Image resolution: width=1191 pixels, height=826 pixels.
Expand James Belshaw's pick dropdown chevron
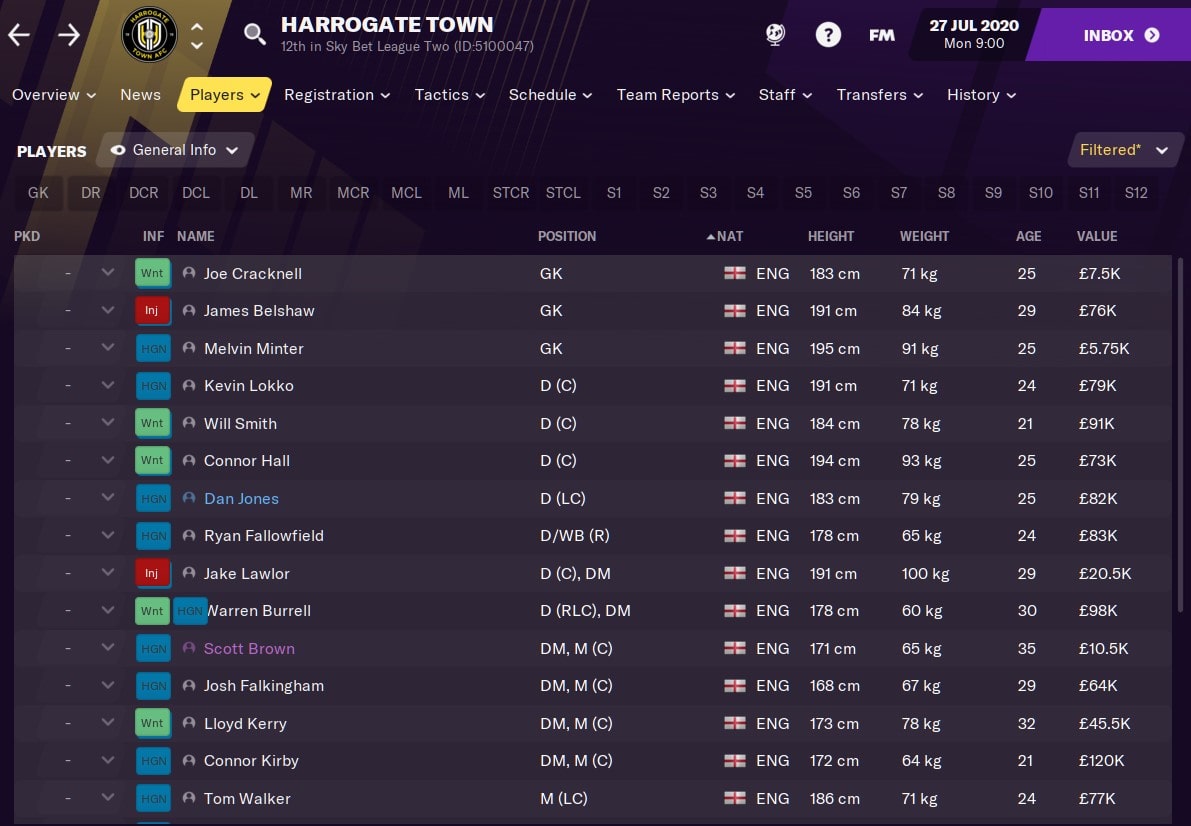coord(108,310)
